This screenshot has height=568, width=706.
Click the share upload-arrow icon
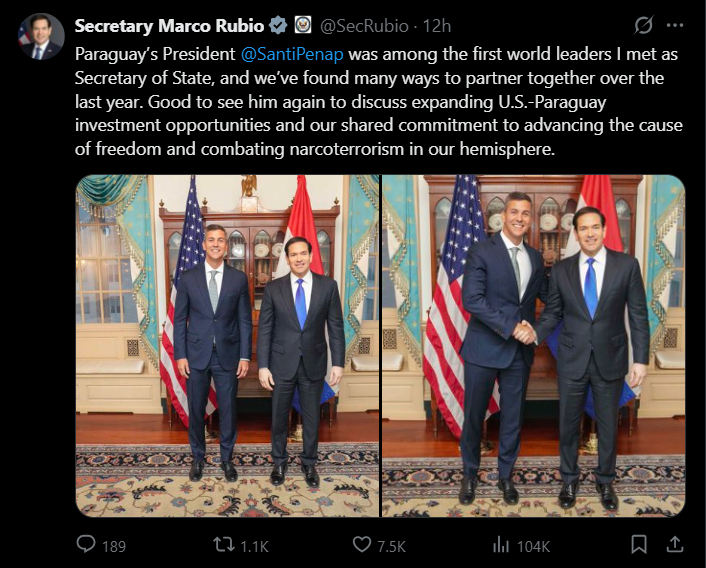675,544
